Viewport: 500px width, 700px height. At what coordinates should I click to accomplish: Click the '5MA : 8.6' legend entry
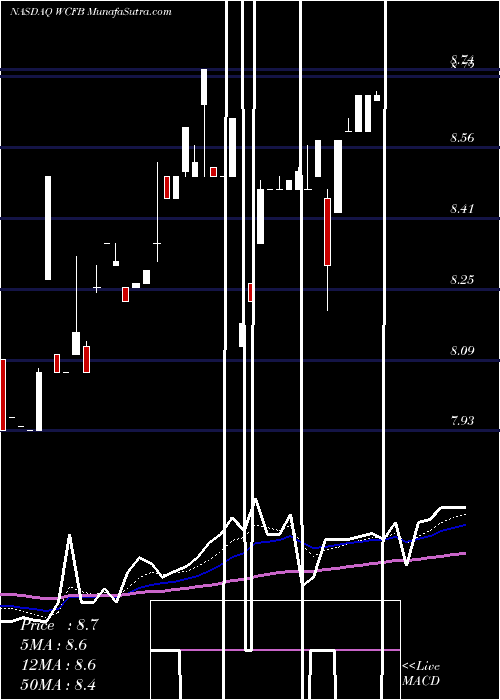pos(54,645)
